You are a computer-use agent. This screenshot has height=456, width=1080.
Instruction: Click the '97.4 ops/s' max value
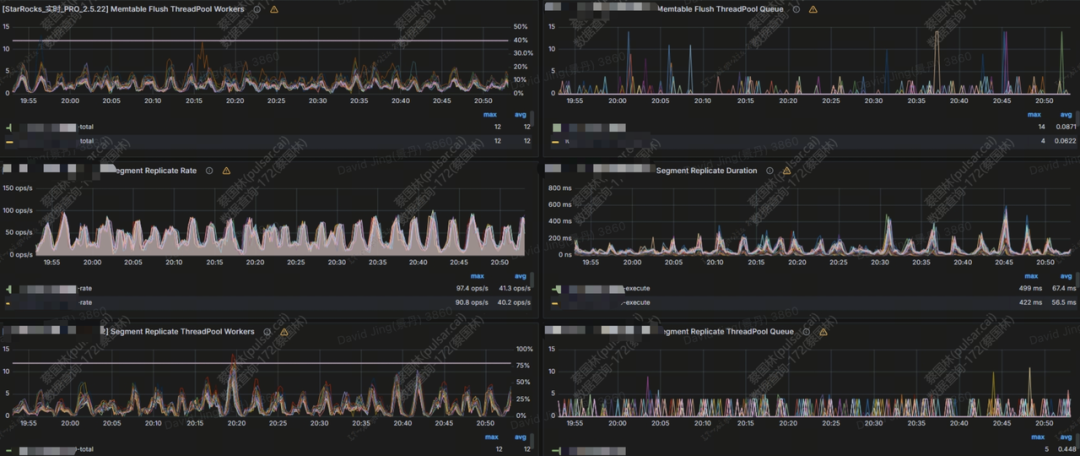(473, 289)
